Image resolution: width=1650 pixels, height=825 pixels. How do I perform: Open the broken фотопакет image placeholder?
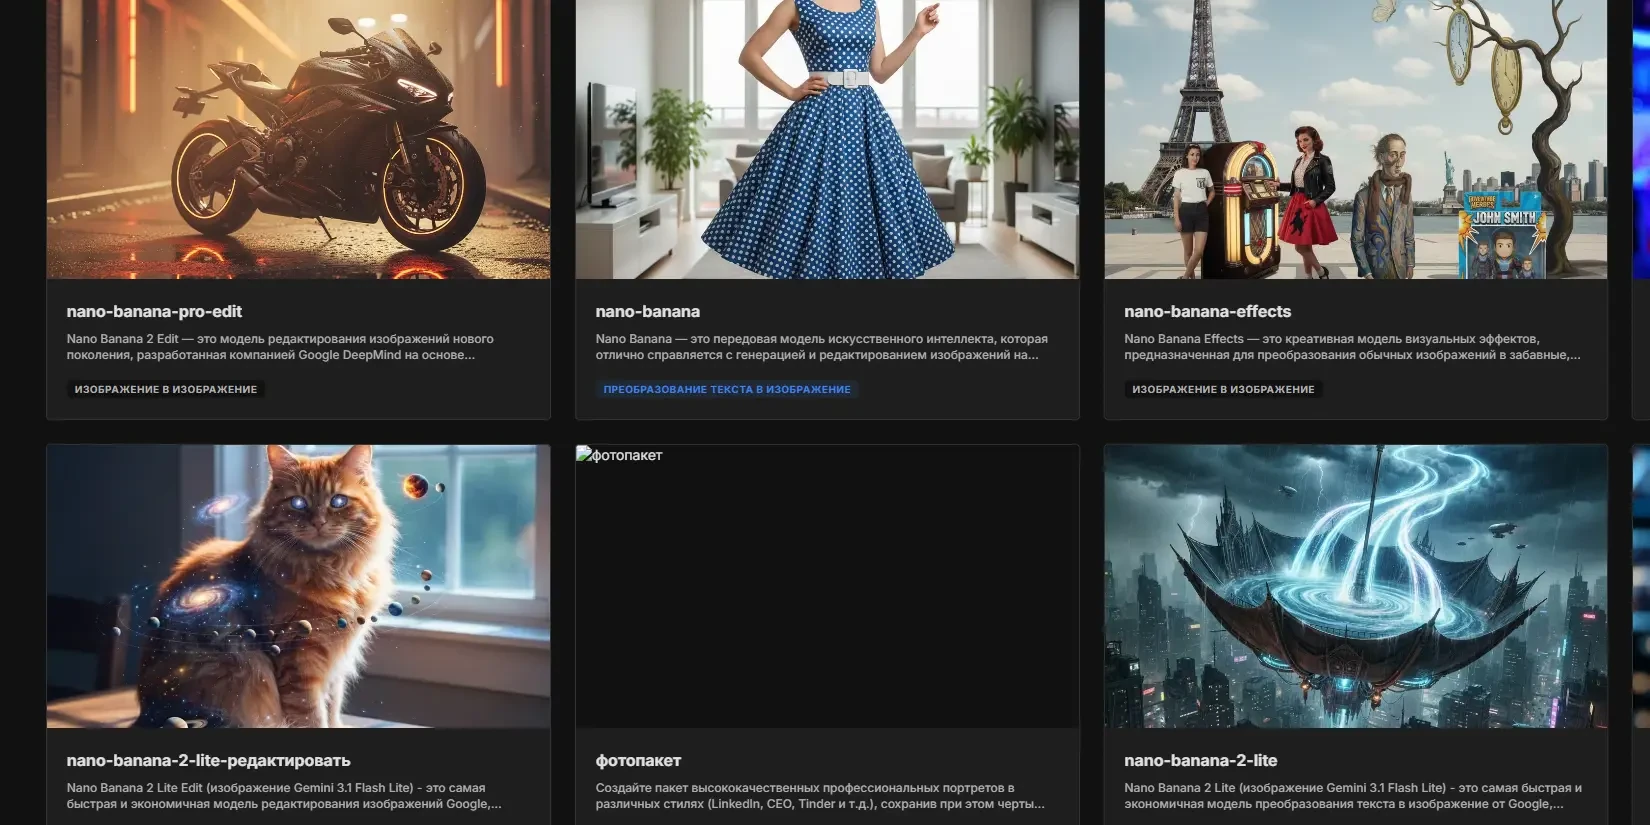click(x=827, y=586)
